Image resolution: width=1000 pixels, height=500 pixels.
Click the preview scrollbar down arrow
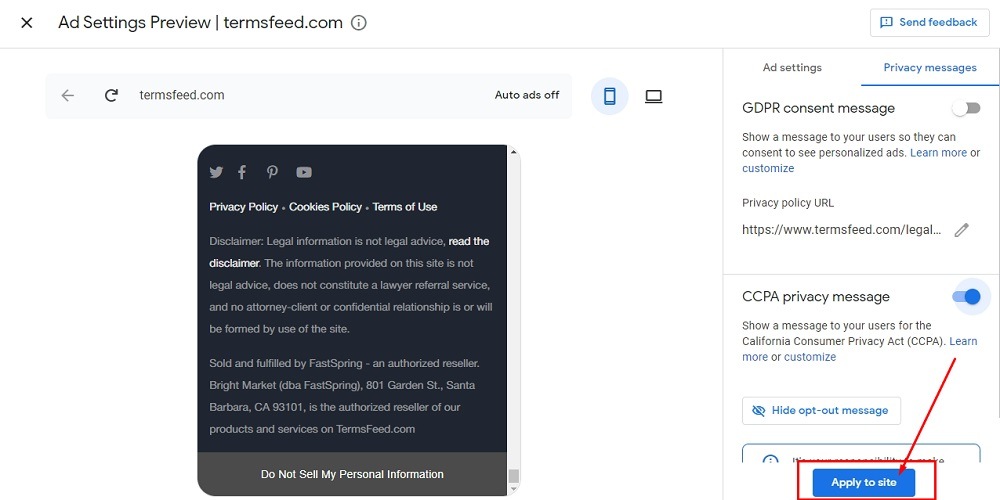pos(513,490)
